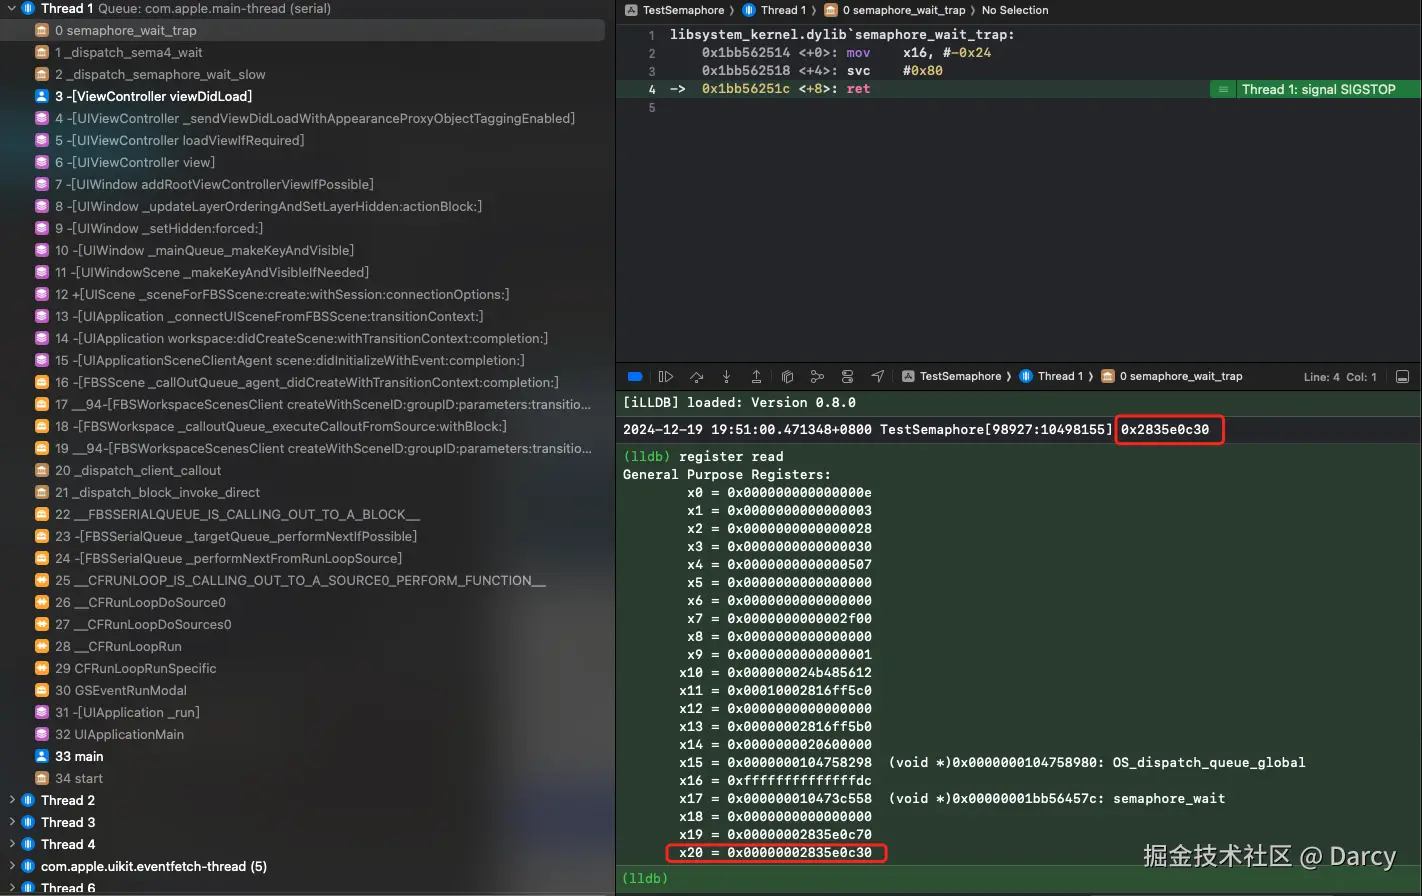Select frame 32 UIApplicationMain

pos(304,734)
